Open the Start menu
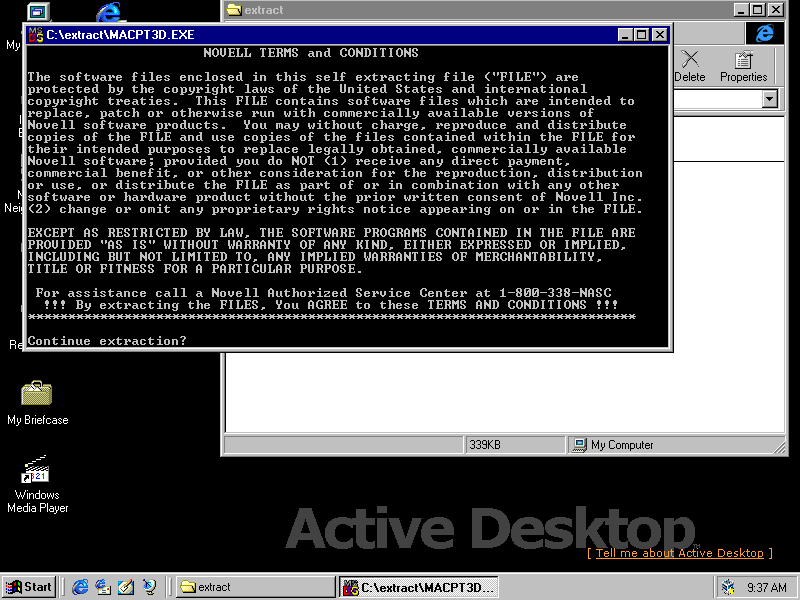Viewport: 800px width, 600px height. click(29, 587)
